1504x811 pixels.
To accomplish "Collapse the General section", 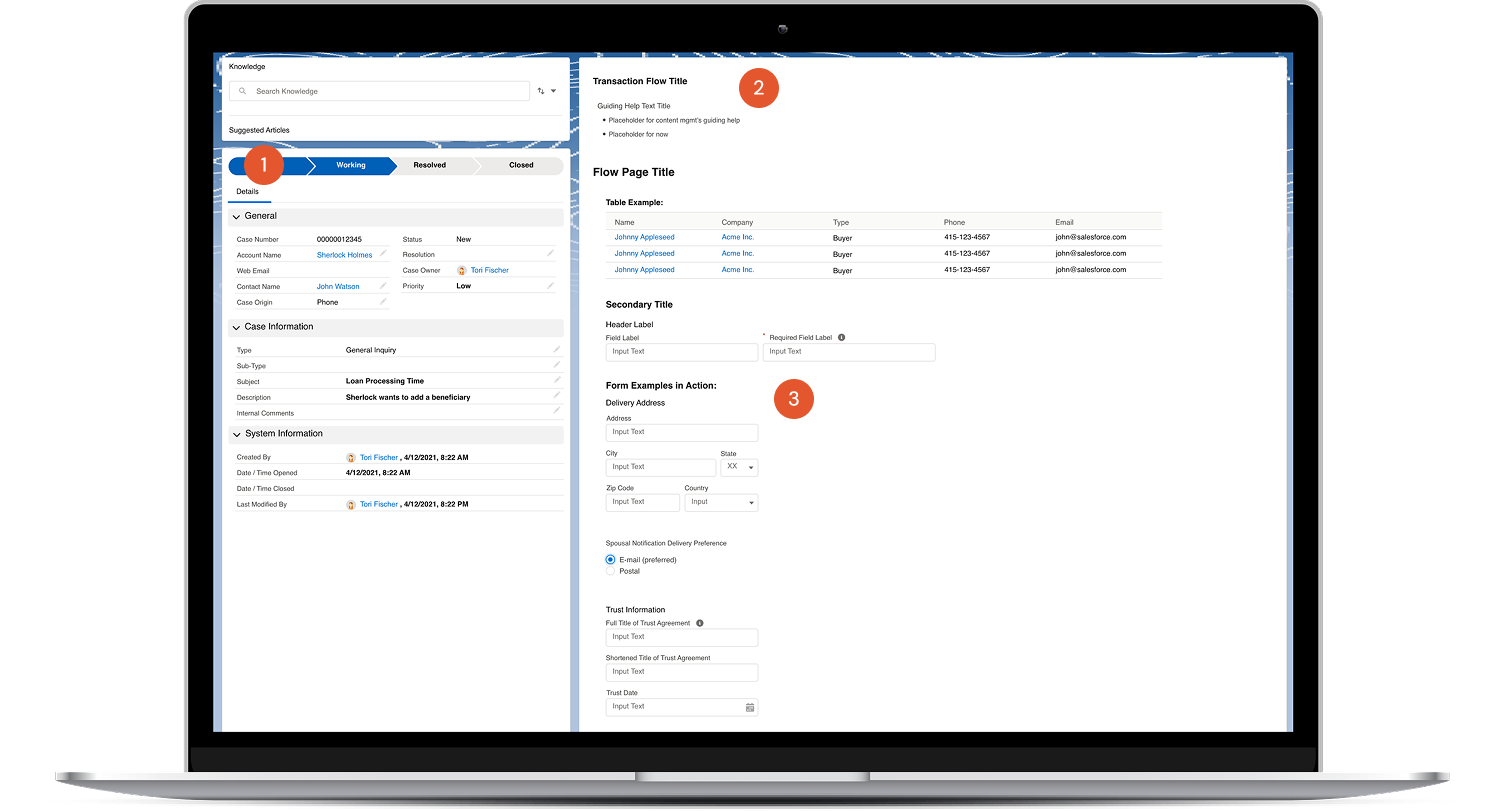I will 236,216.
